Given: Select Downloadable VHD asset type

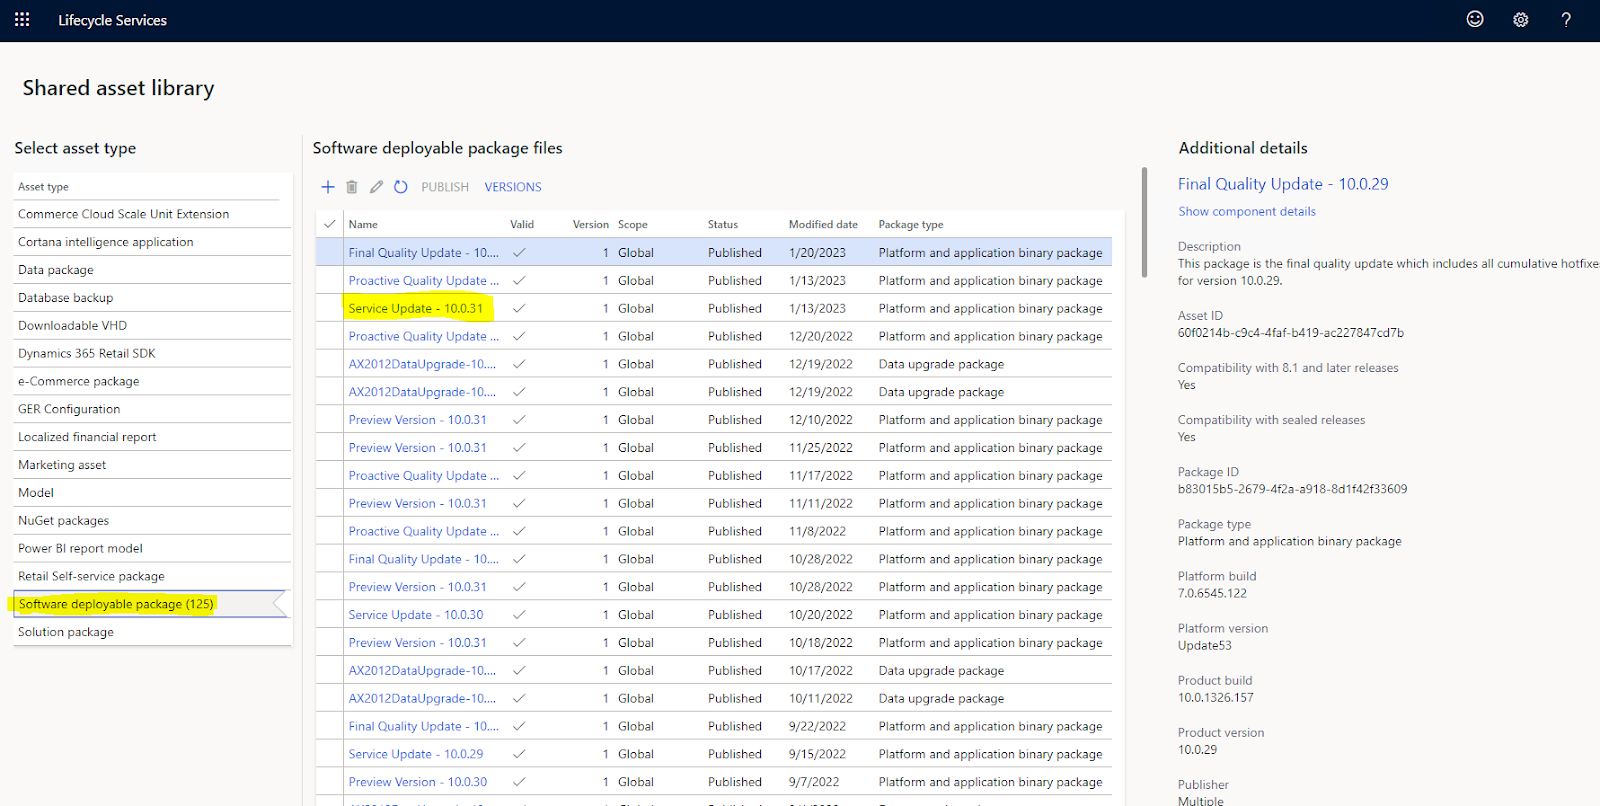Looking at the screenshot, I should (153, 326).
